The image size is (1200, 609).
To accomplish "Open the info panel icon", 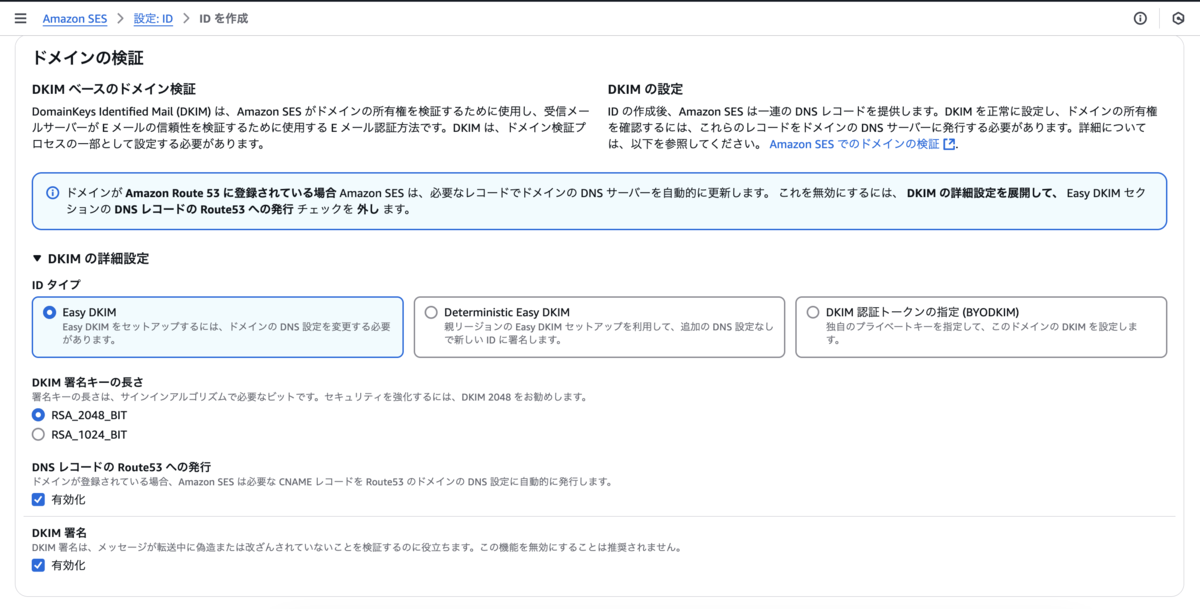I will [x=1140, y=18].
